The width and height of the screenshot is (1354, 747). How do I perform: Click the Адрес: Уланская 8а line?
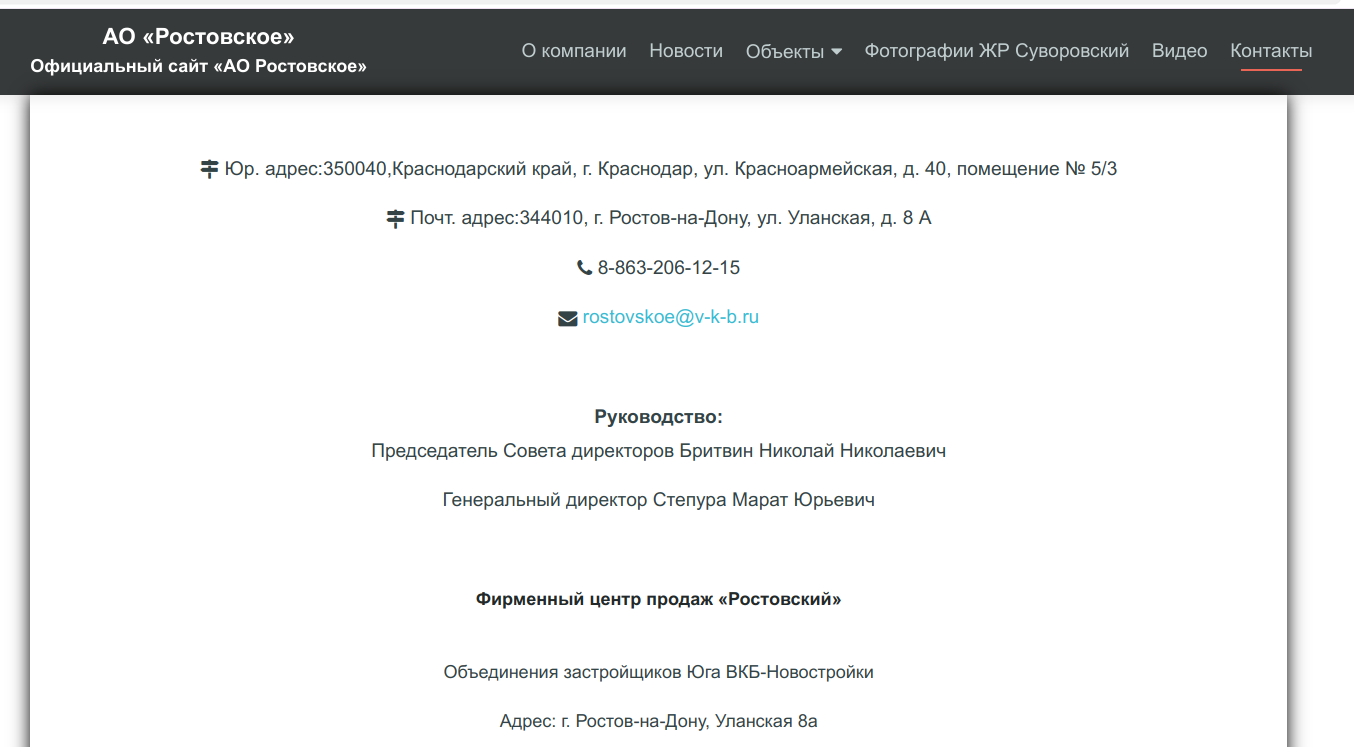point(659,721)
